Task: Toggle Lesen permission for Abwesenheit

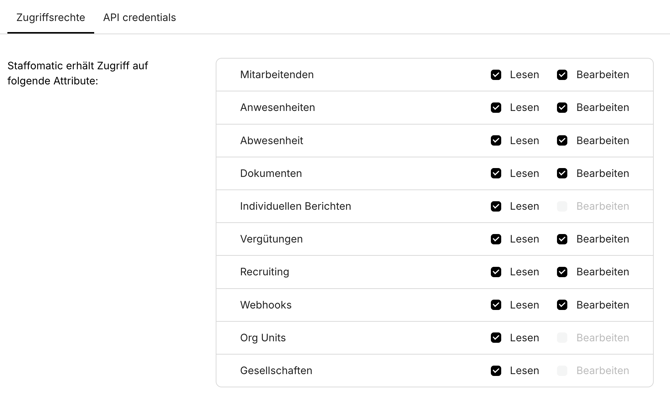Action: pyautogui.click(x=496, y=141)
